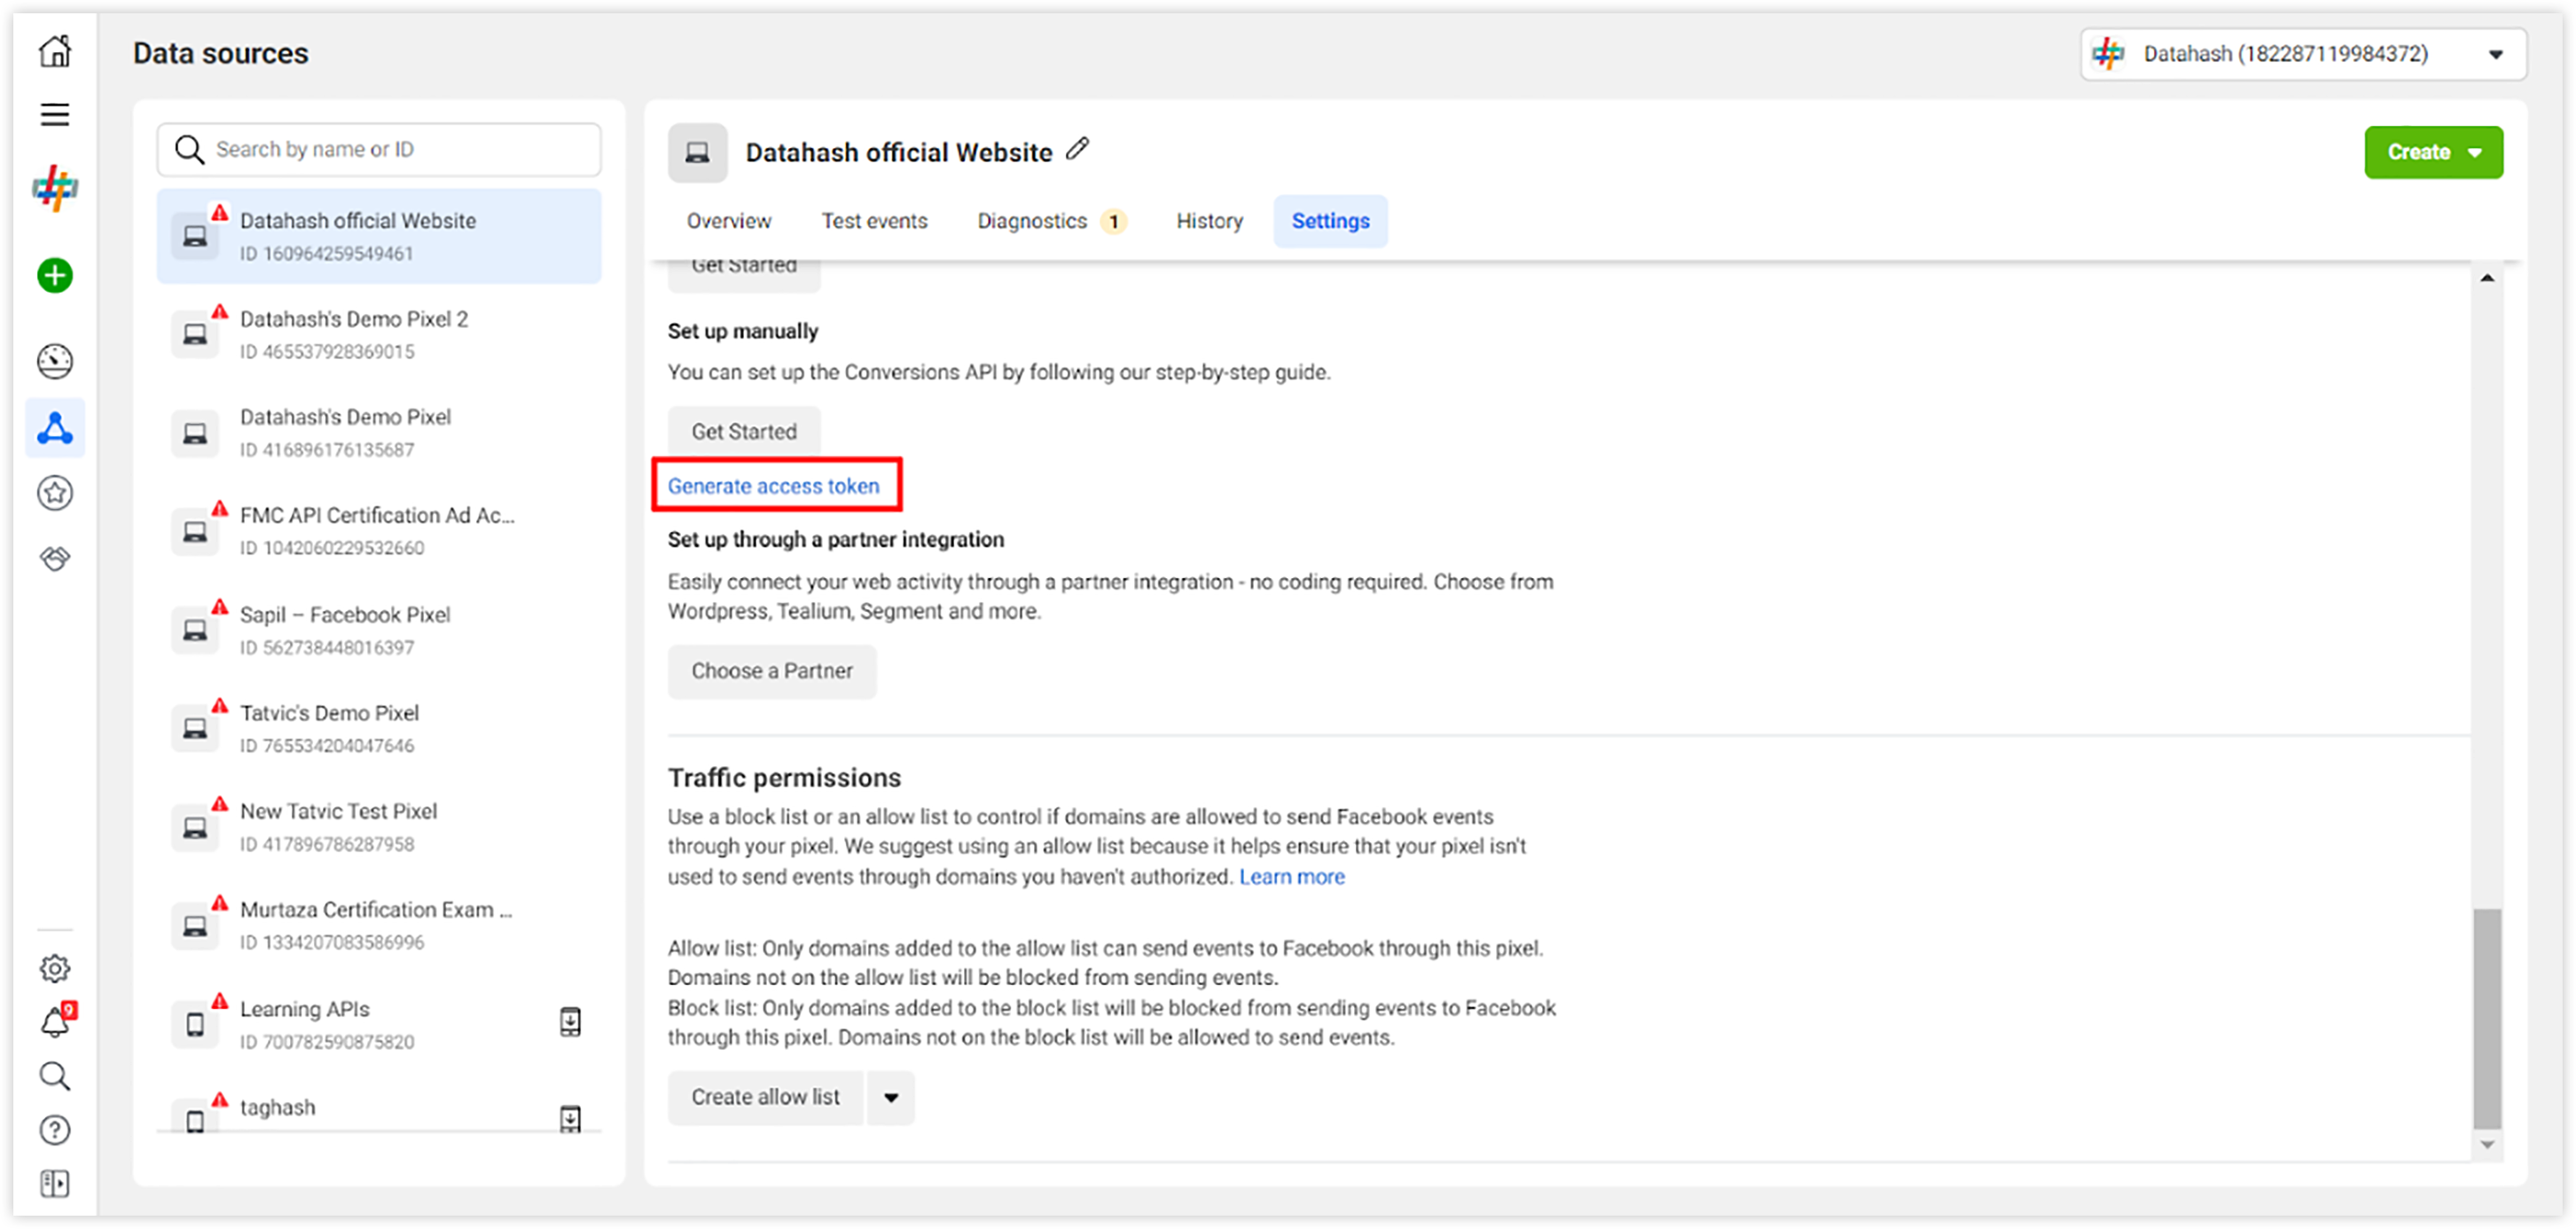Open the Learn more link
2576x1229 pixels.
pyautogui.click(x=1292, y=877)
